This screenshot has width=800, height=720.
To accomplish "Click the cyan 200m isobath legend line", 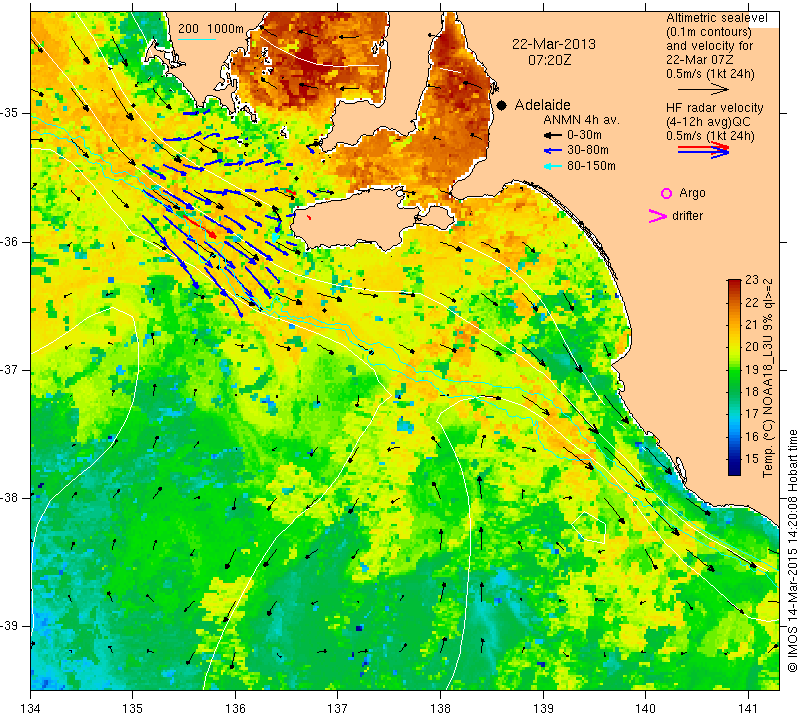I will tap(196, 39).
